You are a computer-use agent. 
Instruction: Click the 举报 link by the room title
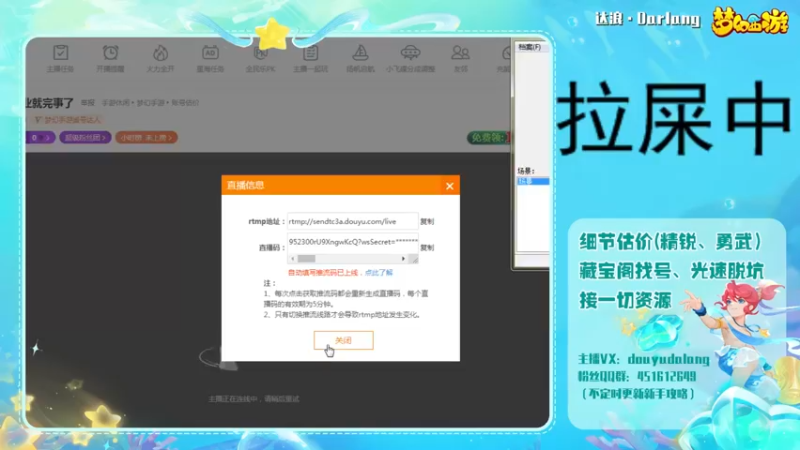point(88,103)
